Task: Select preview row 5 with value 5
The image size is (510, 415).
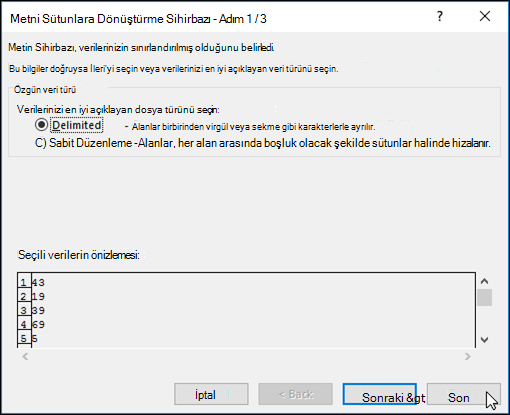Action: coord(246,338)
